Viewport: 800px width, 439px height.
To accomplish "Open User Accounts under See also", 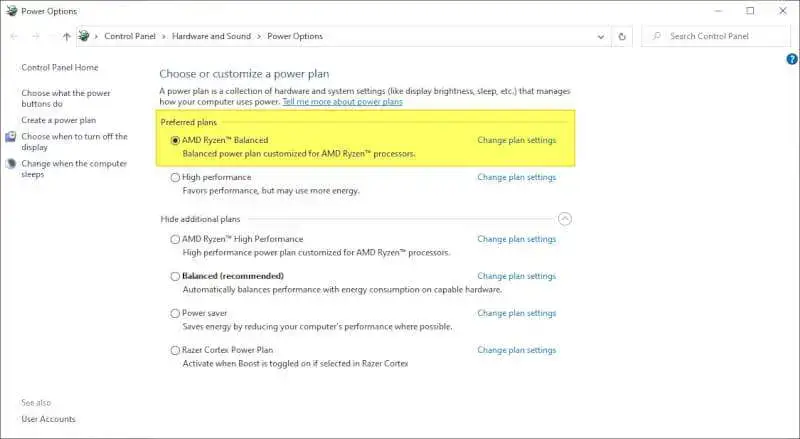I will tap(48, 419).
